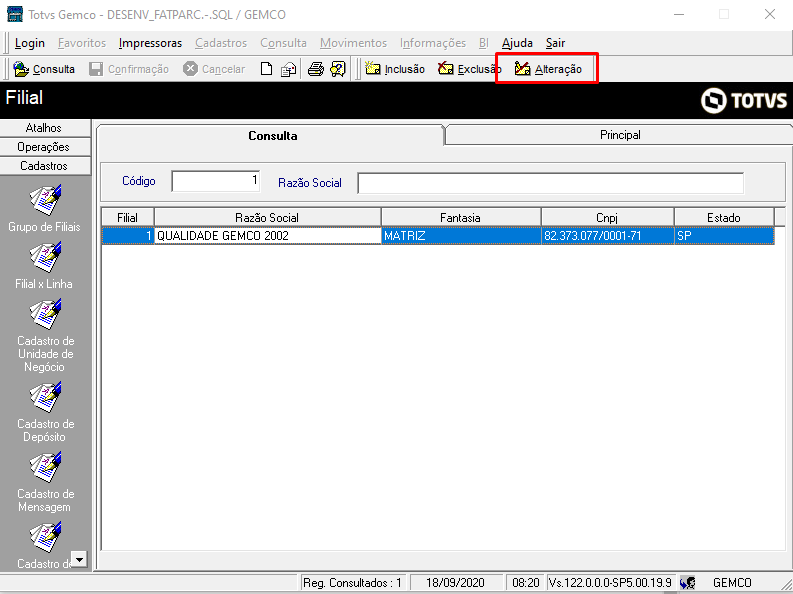Click the SP Estado cell

(724, 236)
